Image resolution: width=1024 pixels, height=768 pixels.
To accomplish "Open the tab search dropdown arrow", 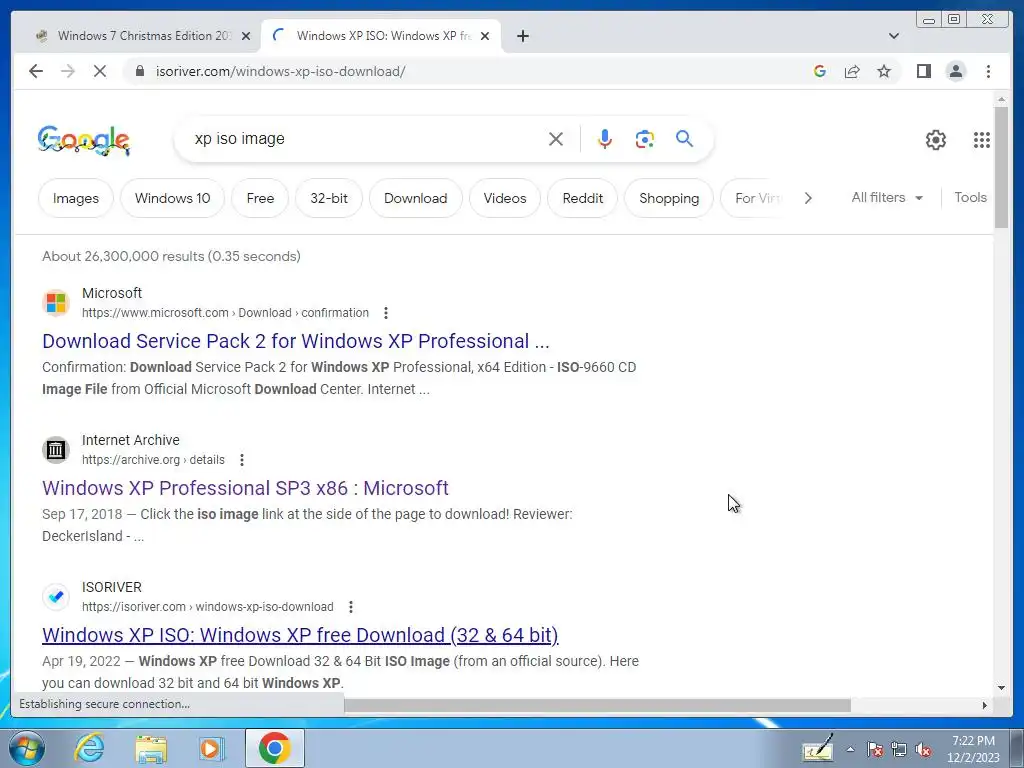I will click(893, 36).
